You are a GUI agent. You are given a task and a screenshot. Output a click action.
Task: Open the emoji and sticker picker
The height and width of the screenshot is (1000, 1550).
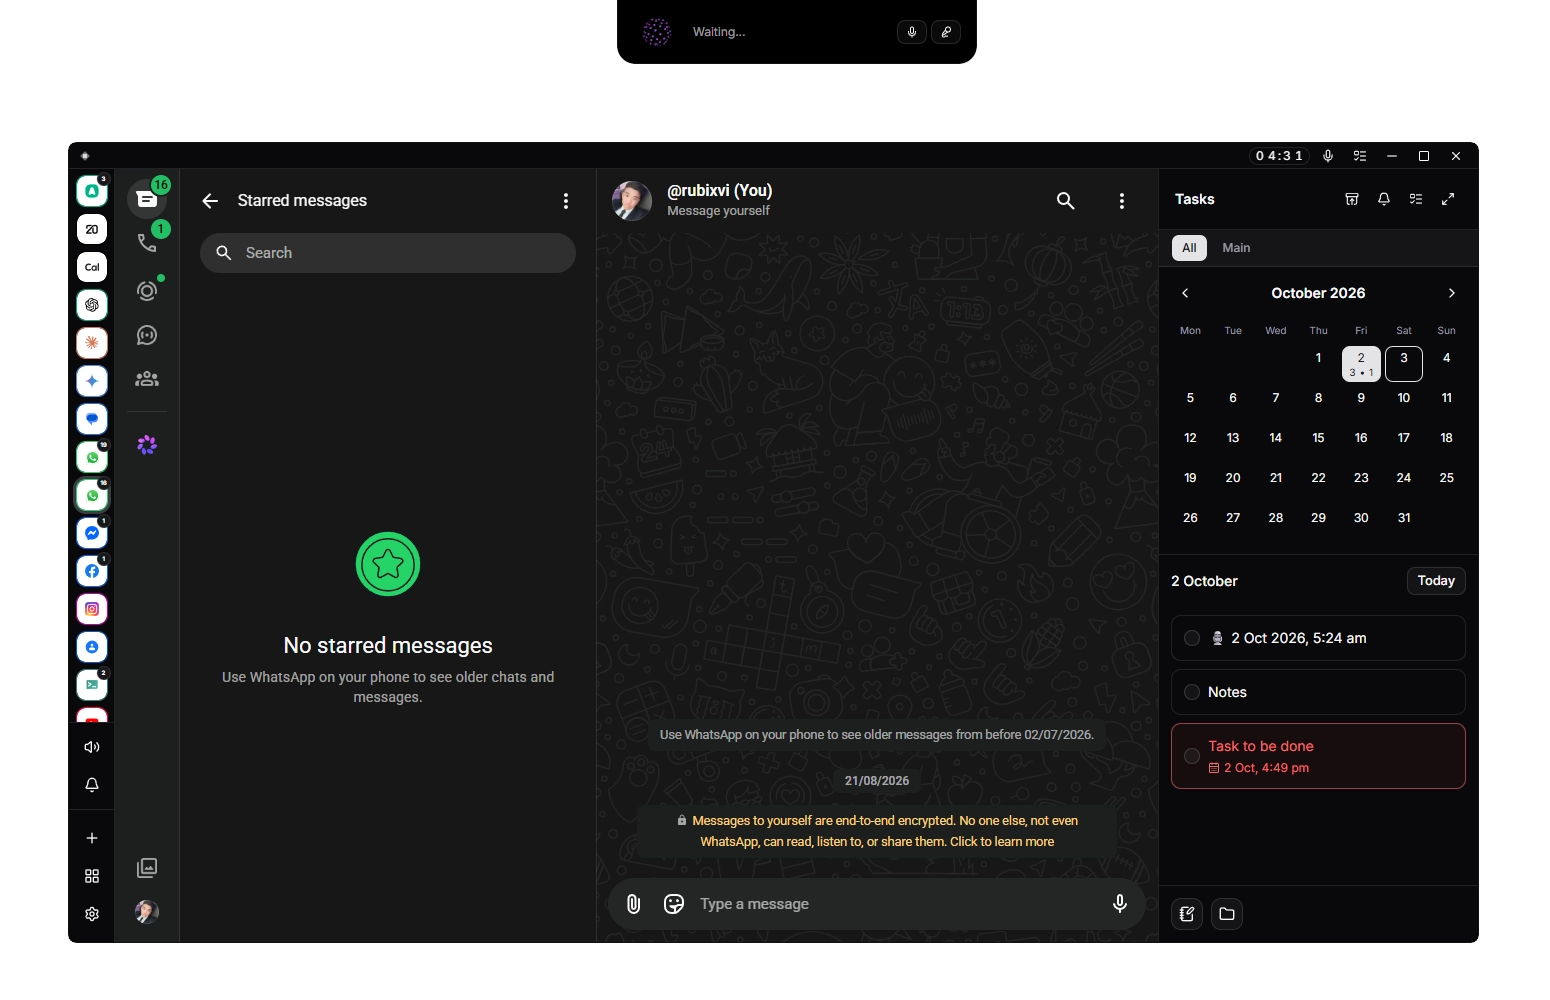pyautogui.click(x=674, y=904)
